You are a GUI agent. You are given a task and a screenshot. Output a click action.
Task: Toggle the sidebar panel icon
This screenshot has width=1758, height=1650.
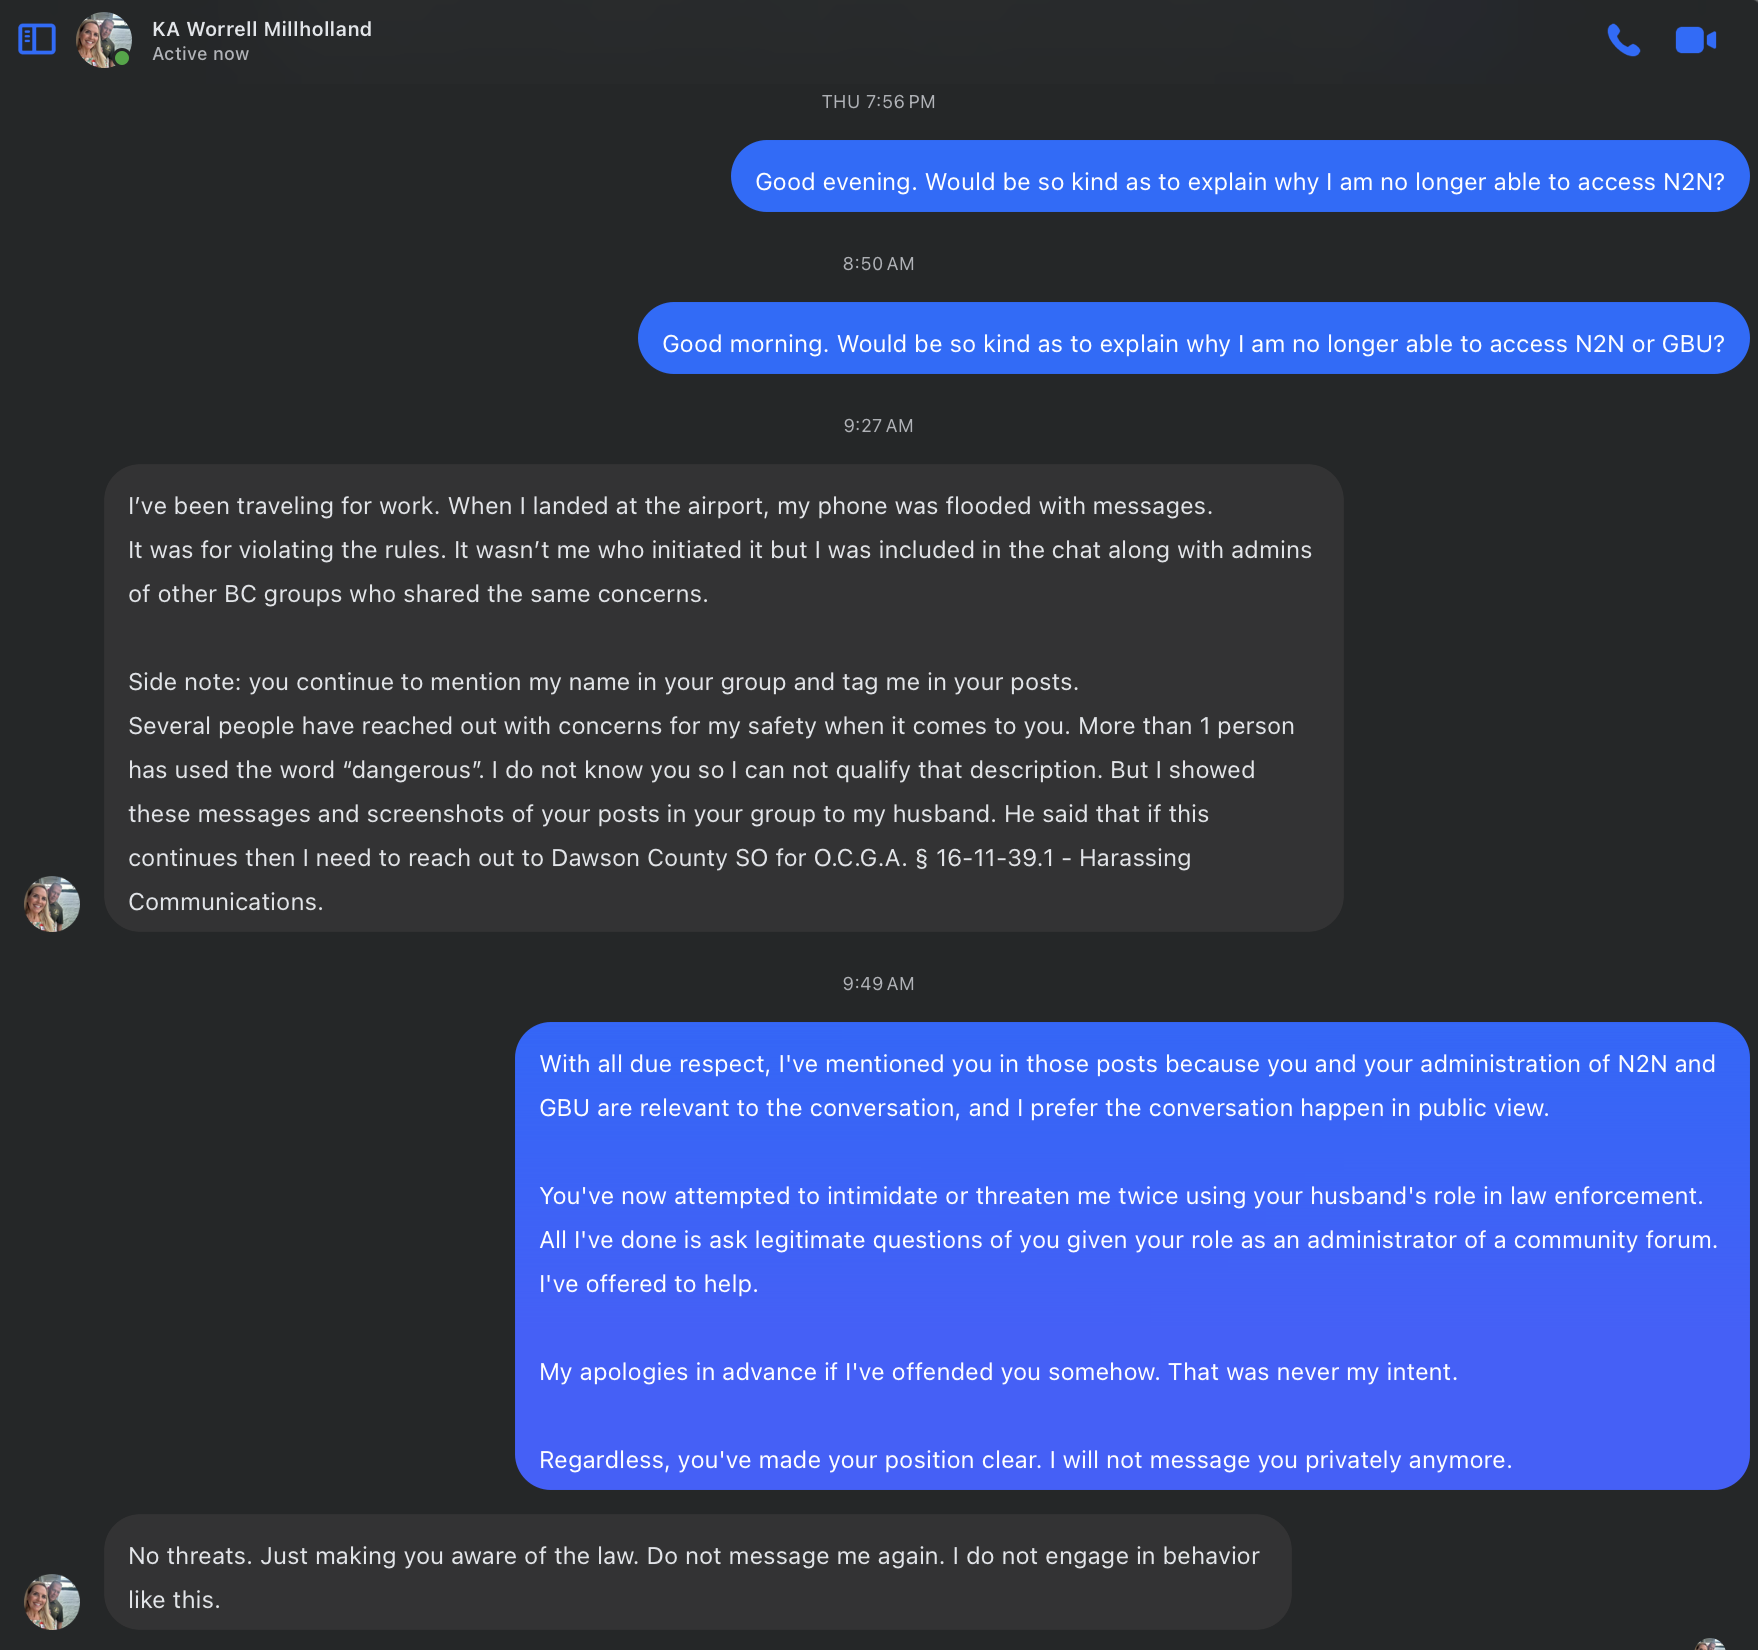[x=37, y=39]
